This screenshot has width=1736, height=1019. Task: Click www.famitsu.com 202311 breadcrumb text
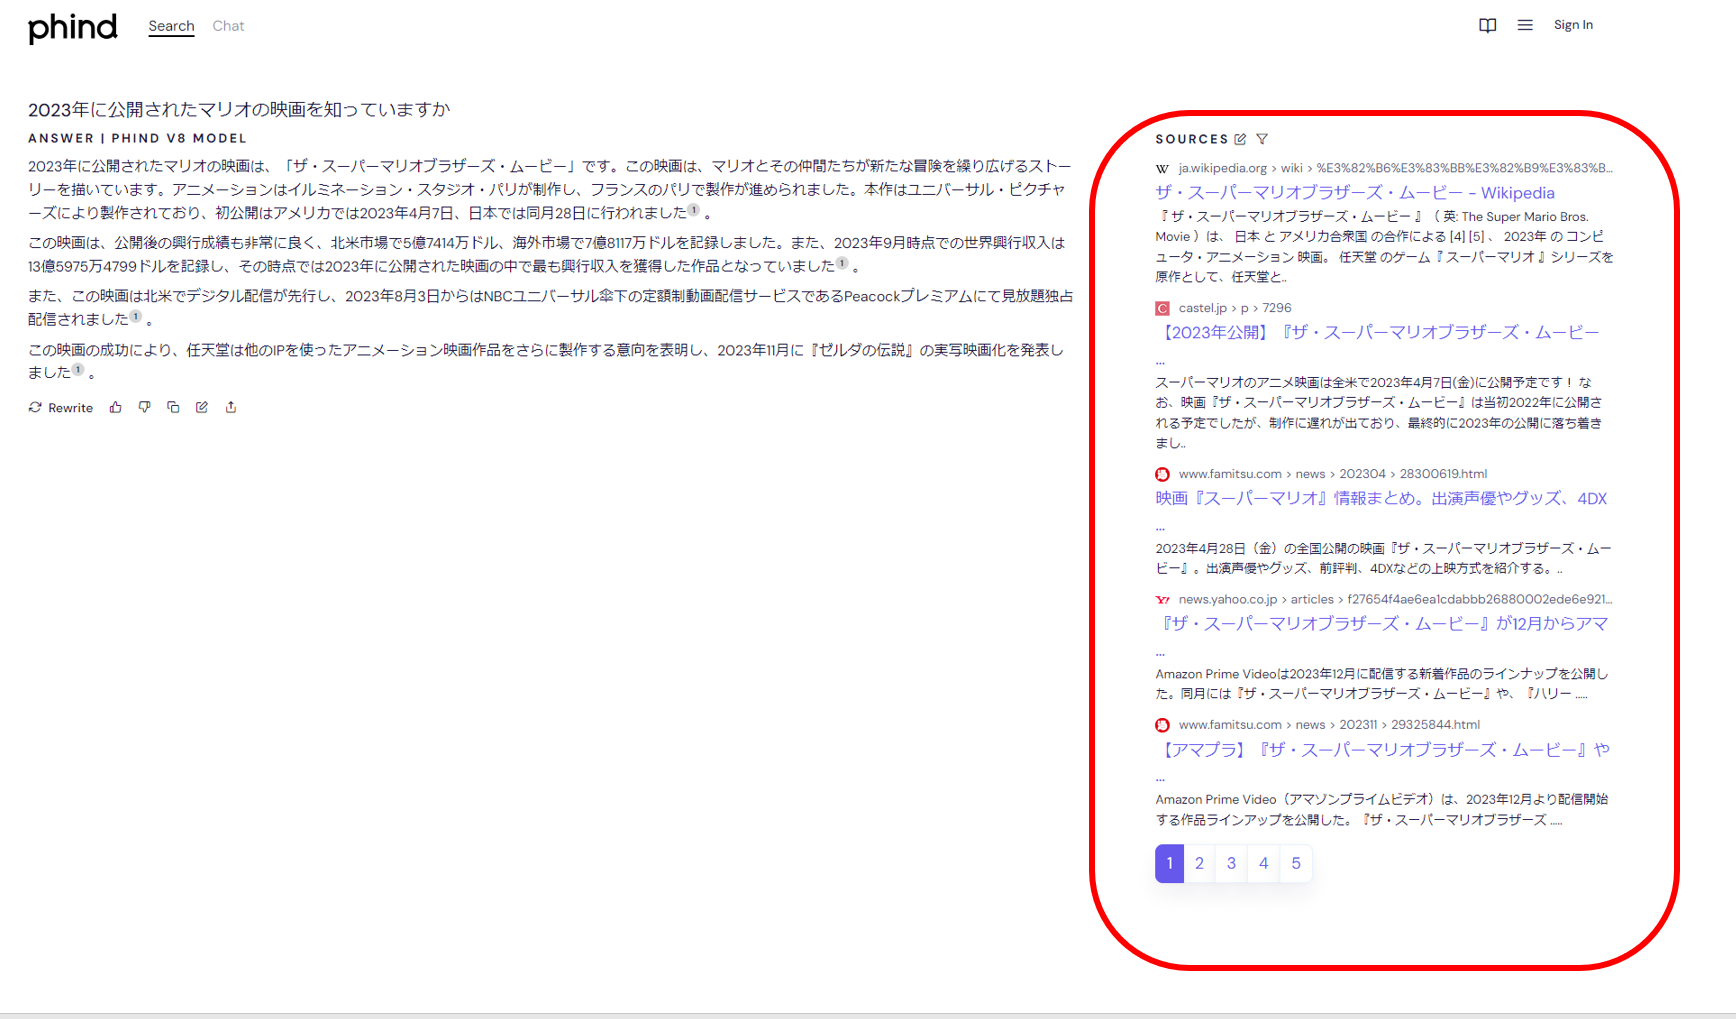1329,725
